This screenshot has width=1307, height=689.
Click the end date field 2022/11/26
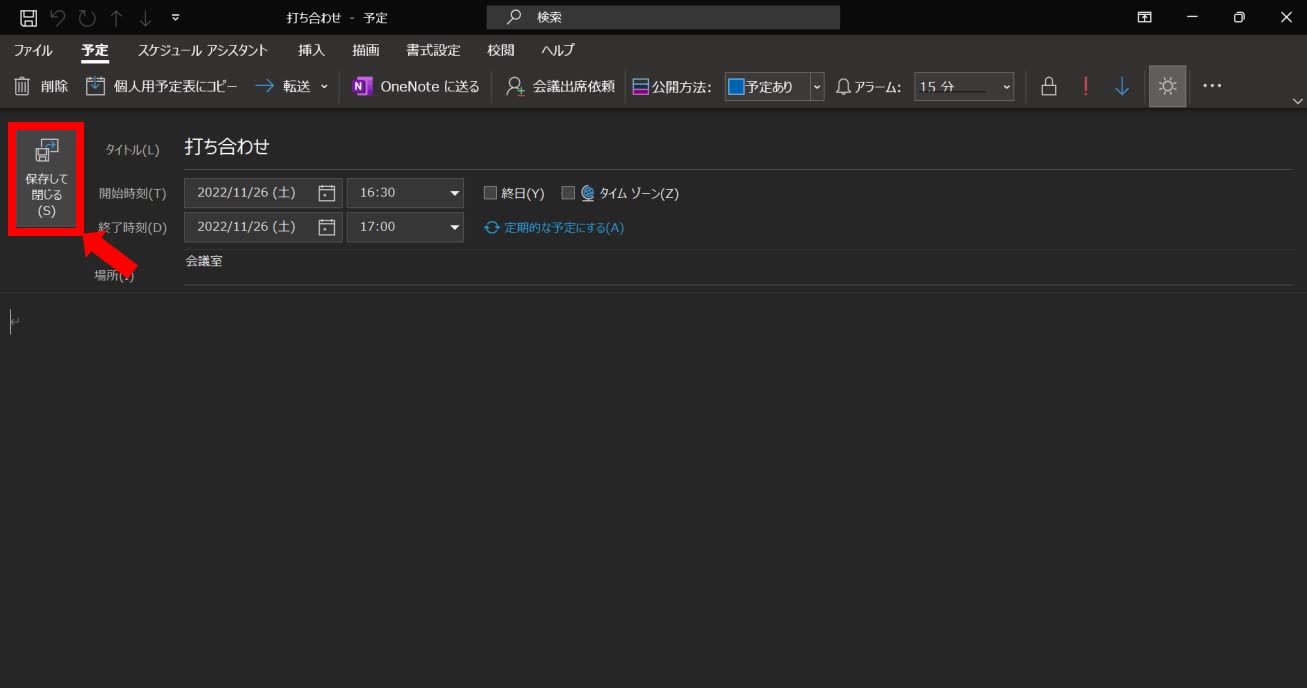[x=263, y=227]
